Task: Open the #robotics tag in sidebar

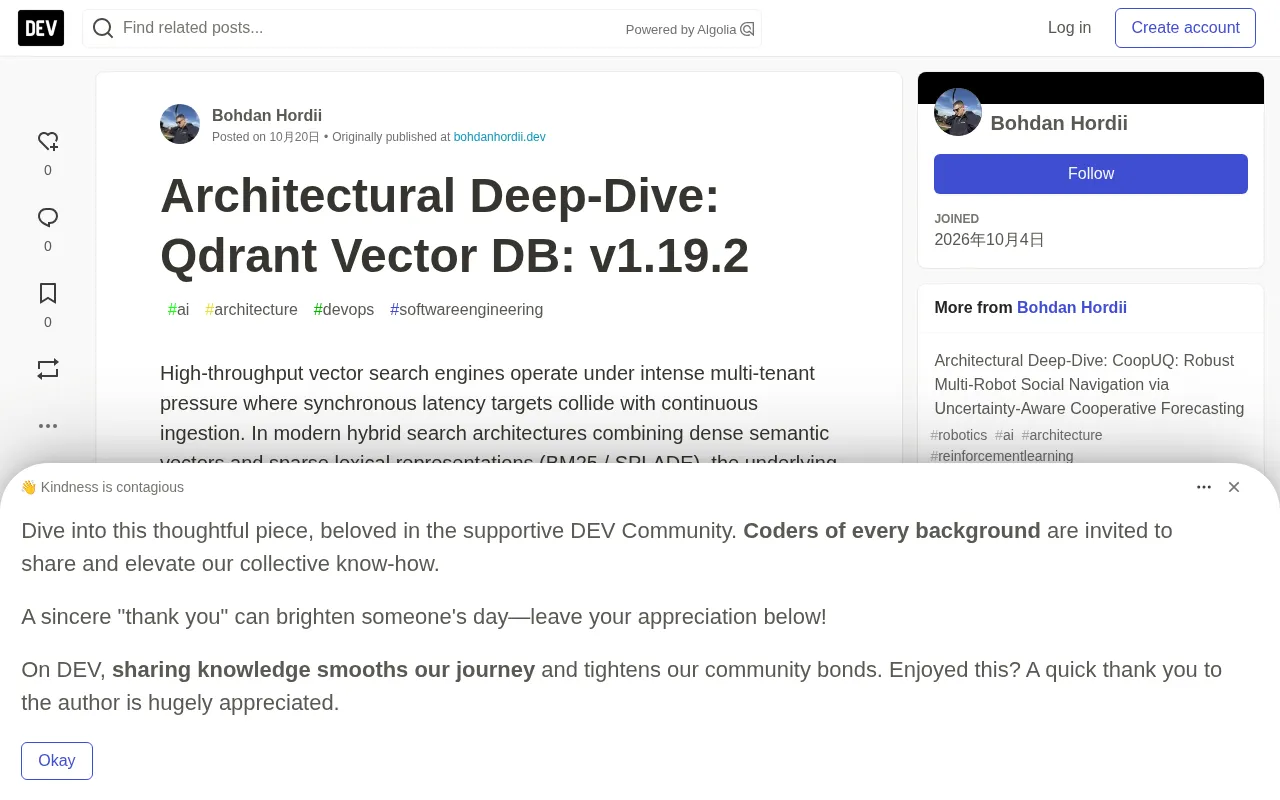Action: (x=959, y=435)
